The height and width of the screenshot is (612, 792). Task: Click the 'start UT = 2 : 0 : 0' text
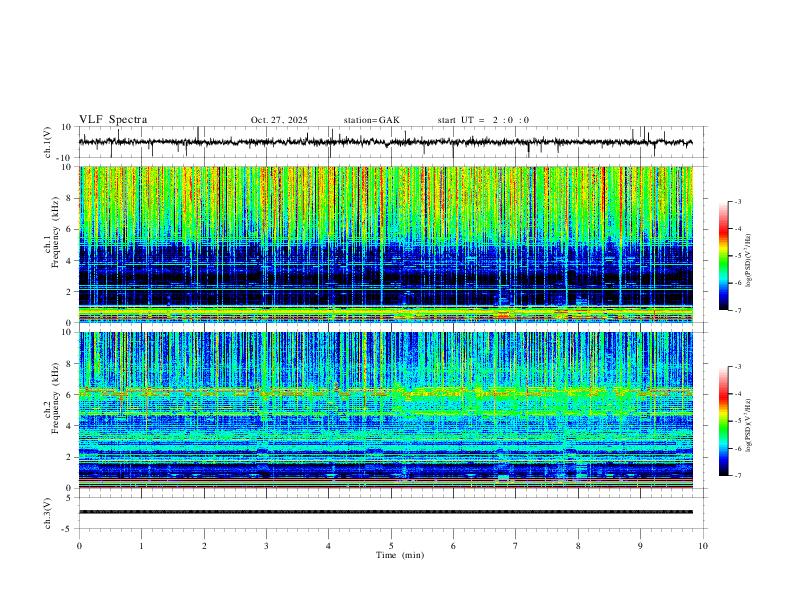[x=483, y=120]
